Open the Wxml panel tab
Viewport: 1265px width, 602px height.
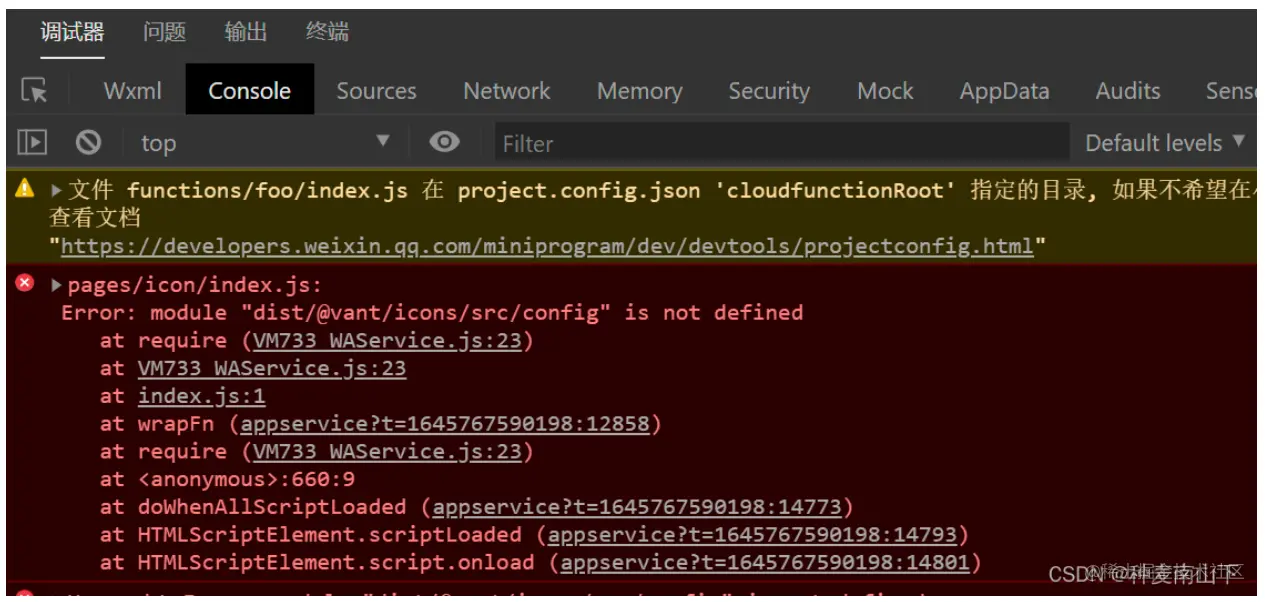(x=133, y=91)
